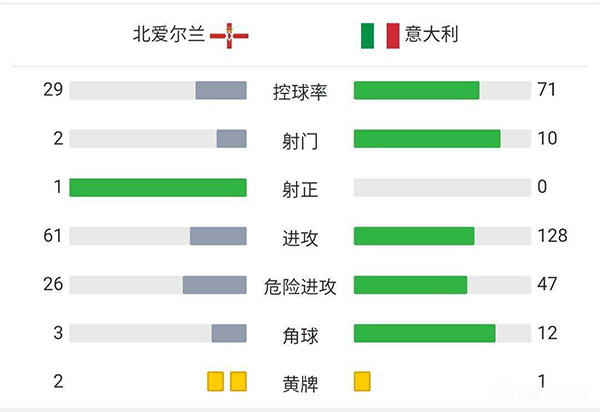This screenshot has height=412, width=600.
Task: Click Northern Ireland's 危险进攻 value 26
Action: click(53, 285)
